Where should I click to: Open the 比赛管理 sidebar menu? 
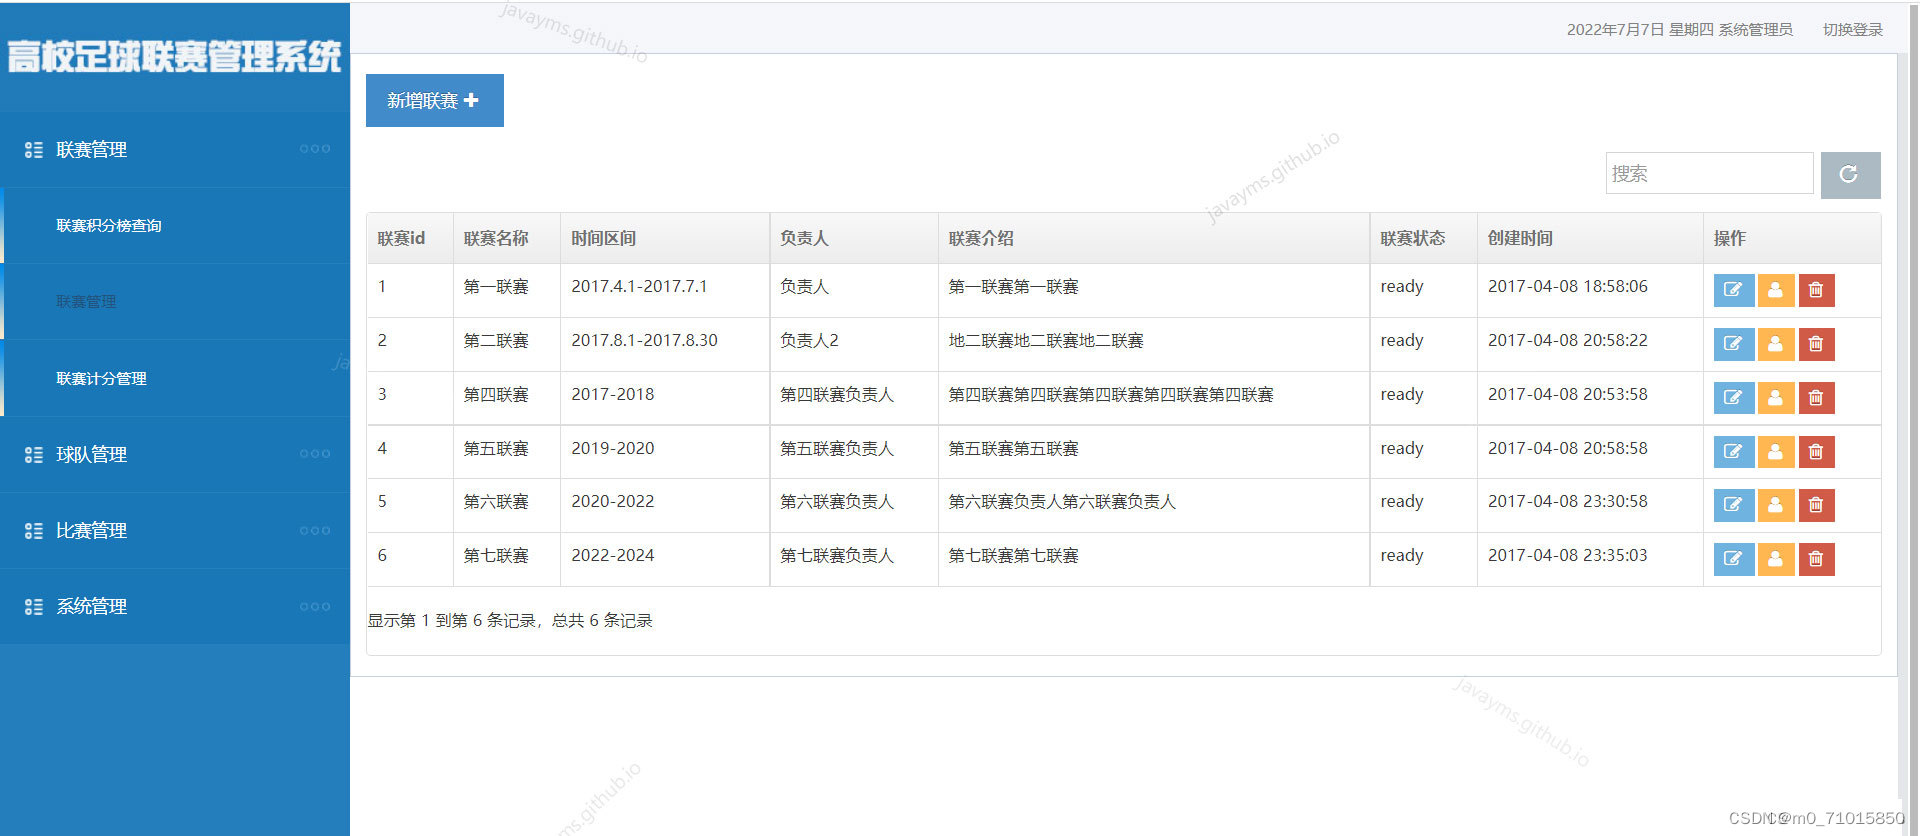tap(175, 531)
